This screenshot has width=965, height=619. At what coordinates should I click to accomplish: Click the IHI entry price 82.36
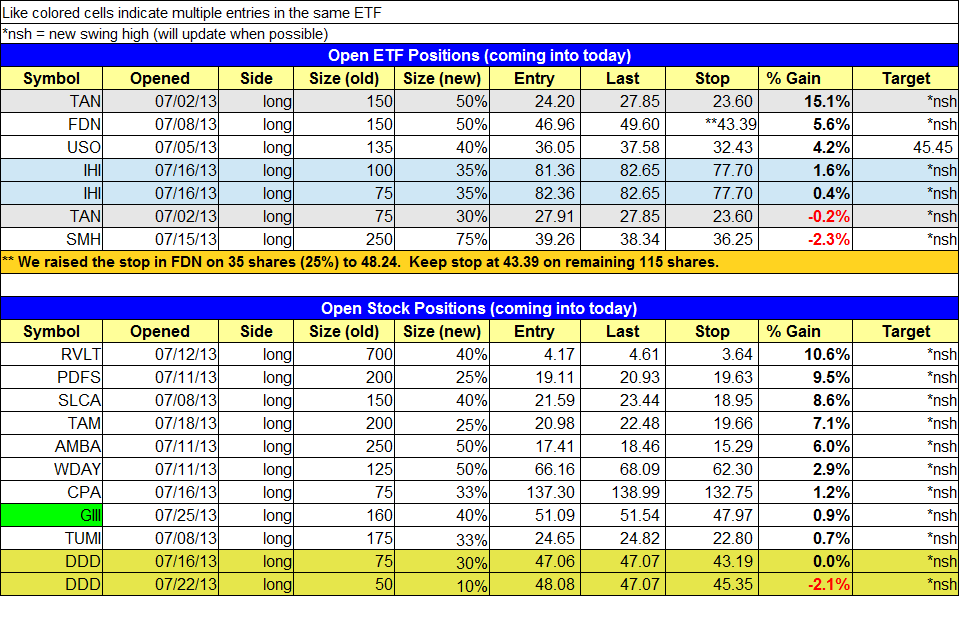(x=535, y=193)
